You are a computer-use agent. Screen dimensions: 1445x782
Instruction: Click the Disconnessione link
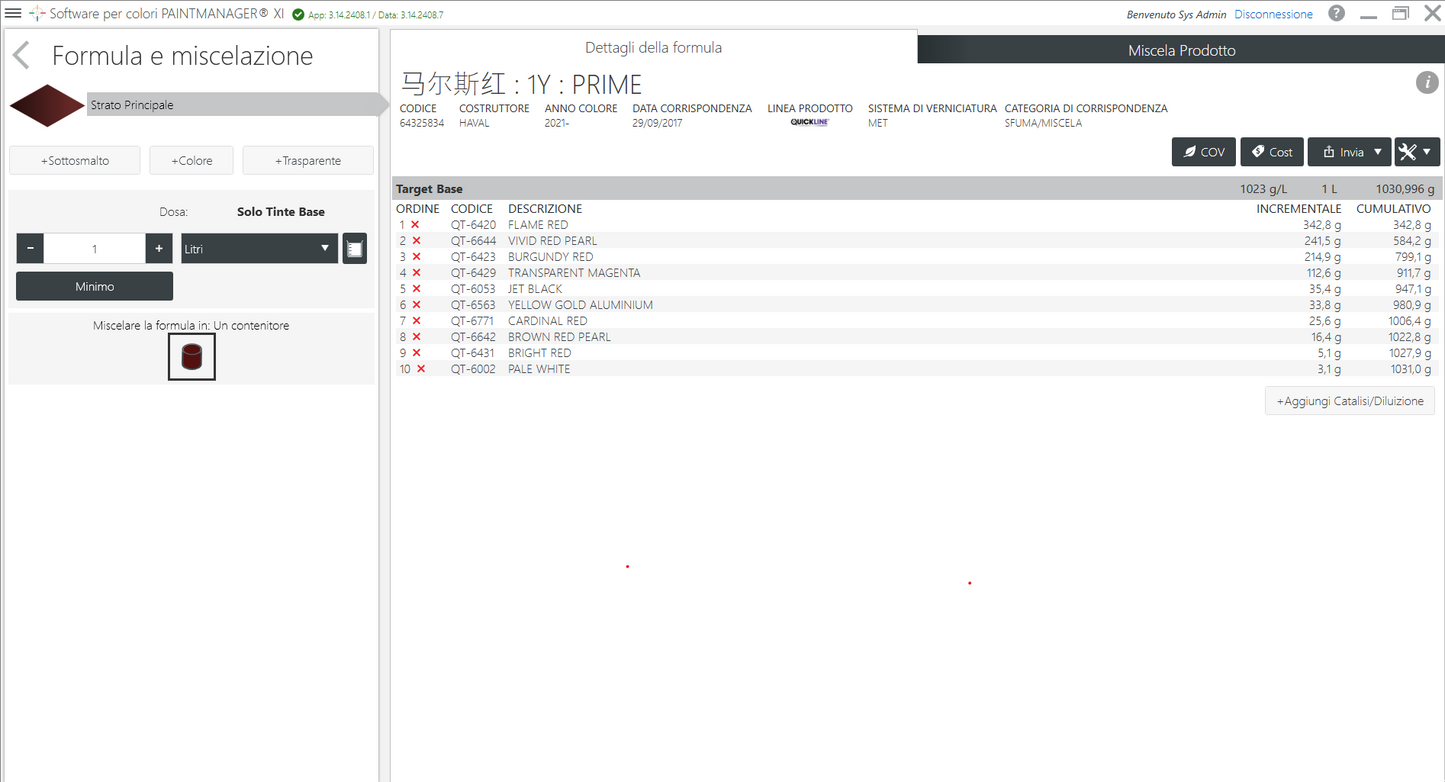coord(1273,14)
